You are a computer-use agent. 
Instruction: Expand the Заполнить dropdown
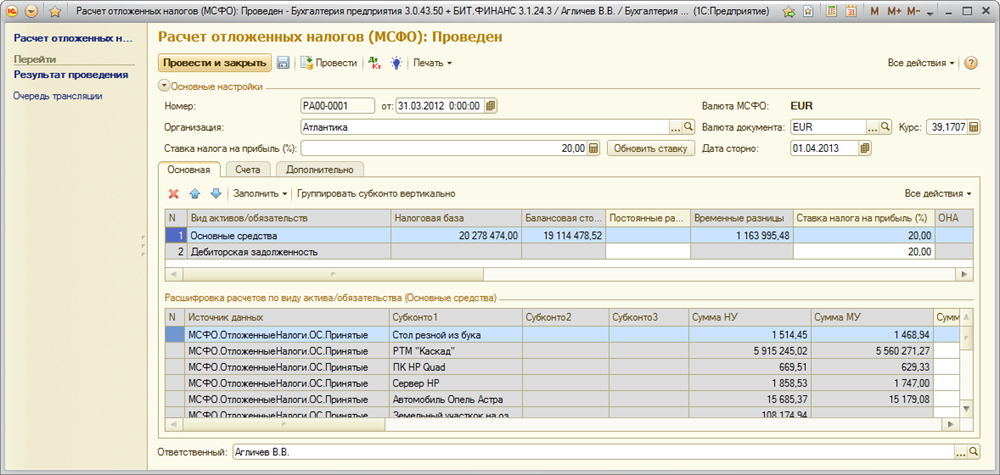[x=259, y=193]
